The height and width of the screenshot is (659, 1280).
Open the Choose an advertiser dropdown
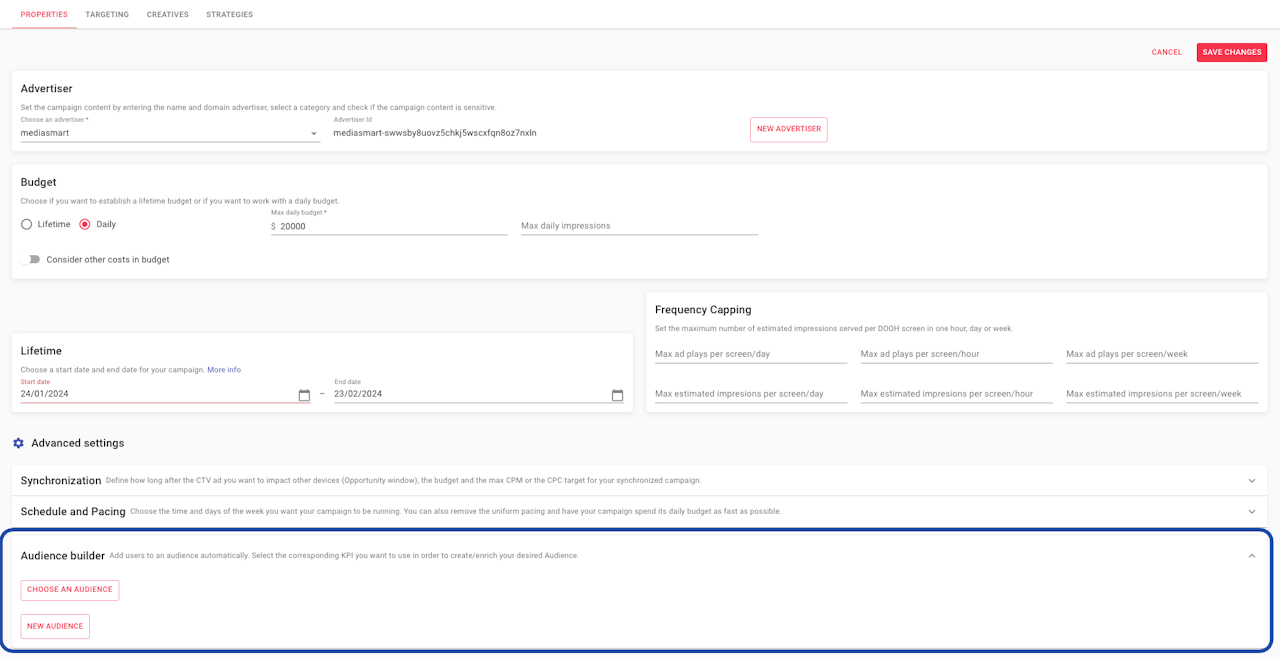[x=170, y=133]
